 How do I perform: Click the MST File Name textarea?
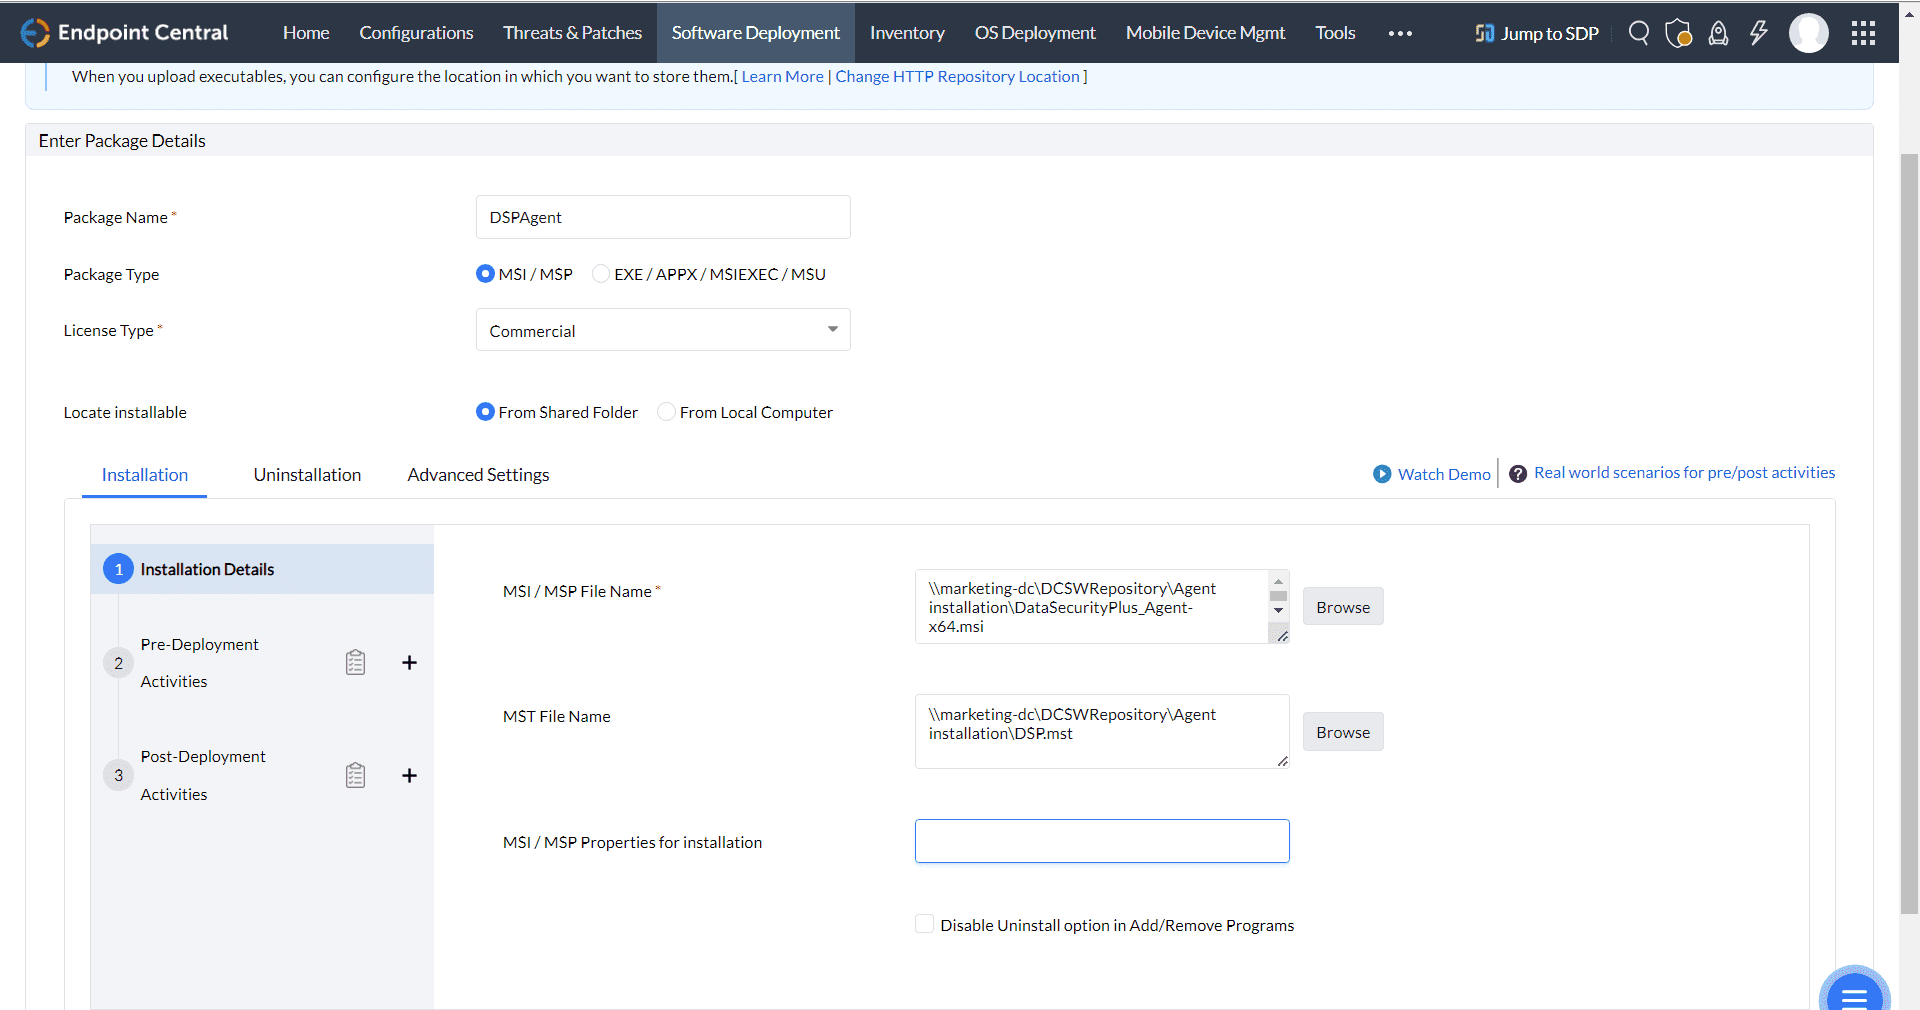click(x=1102, y=732)
